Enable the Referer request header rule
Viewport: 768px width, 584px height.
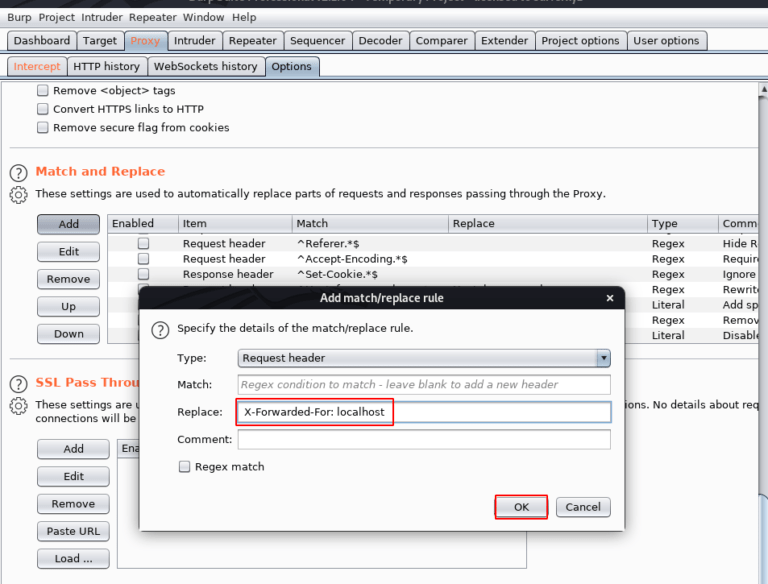(x=144, y=243)
